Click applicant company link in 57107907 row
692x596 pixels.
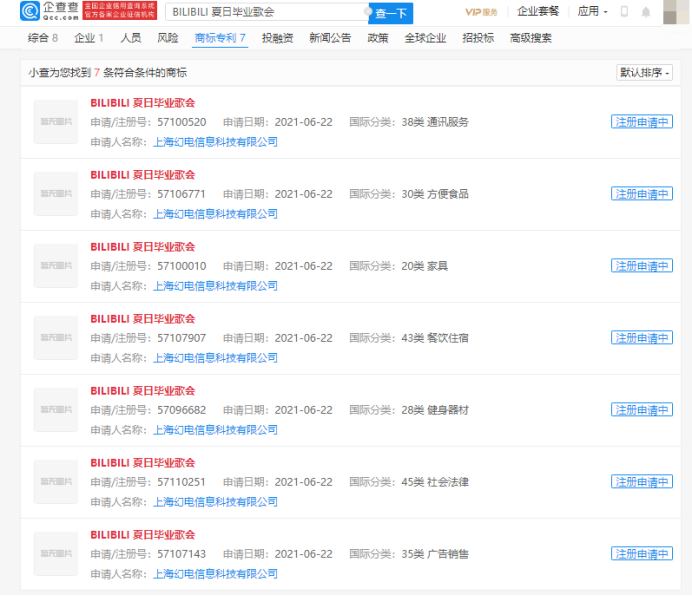click(215, 358)
